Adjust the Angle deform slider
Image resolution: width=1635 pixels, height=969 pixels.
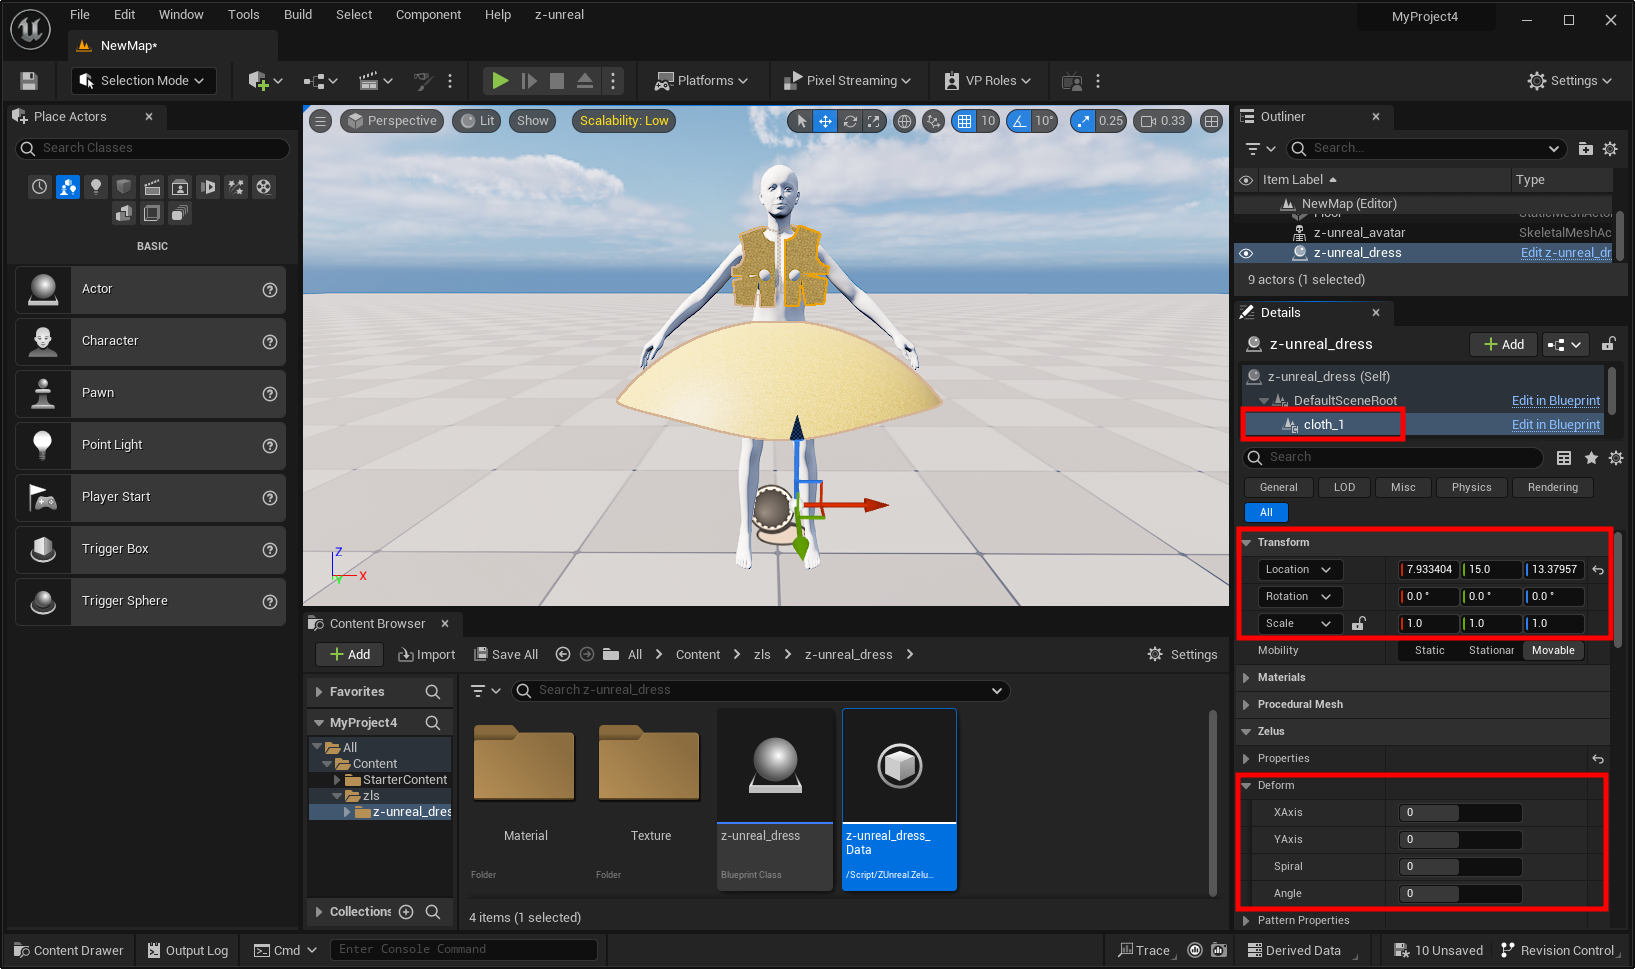(x=1460, y=894)
